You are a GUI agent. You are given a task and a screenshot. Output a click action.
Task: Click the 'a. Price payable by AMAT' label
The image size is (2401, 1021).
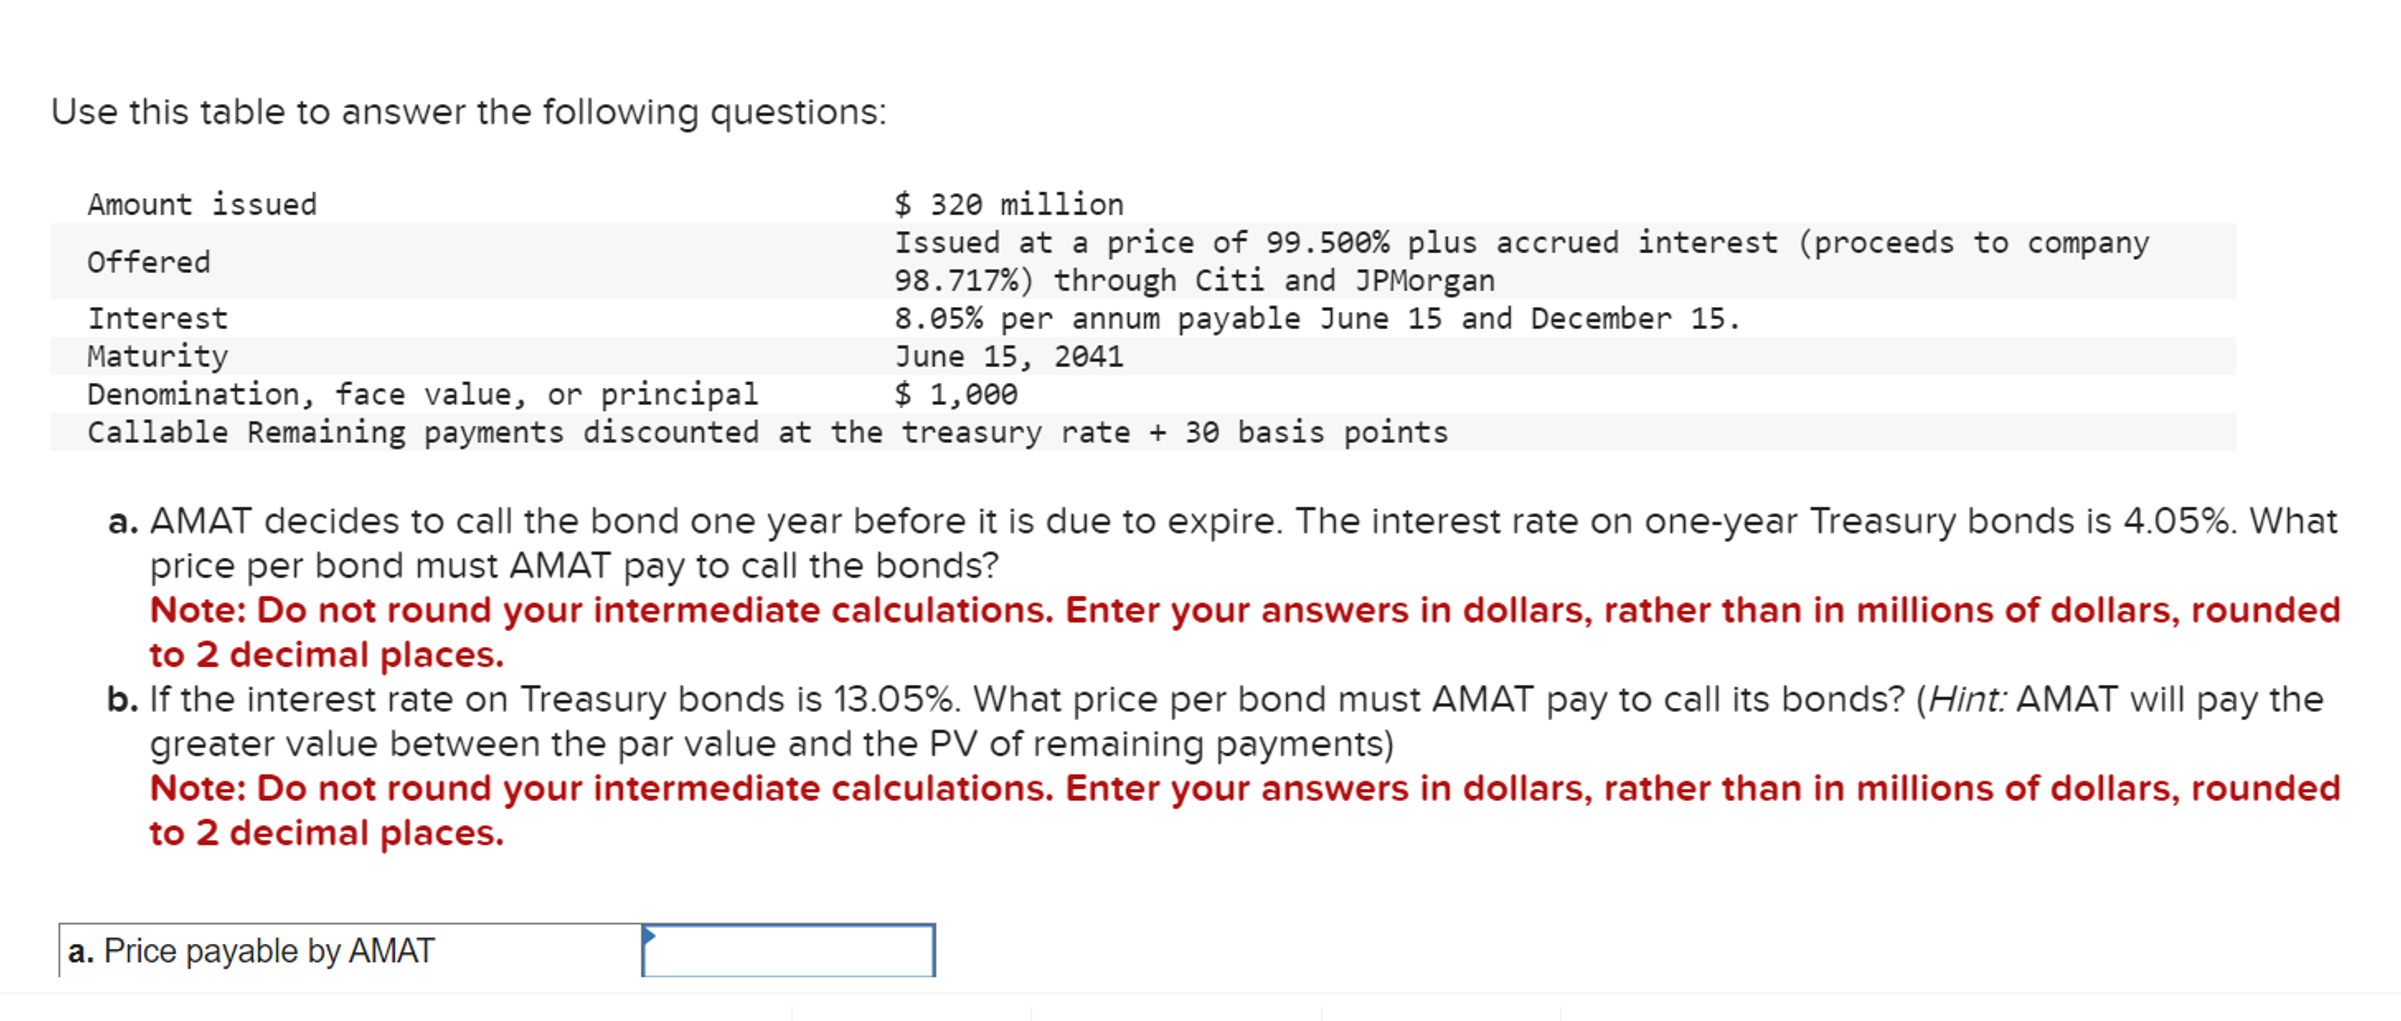[x=250, y=951]
